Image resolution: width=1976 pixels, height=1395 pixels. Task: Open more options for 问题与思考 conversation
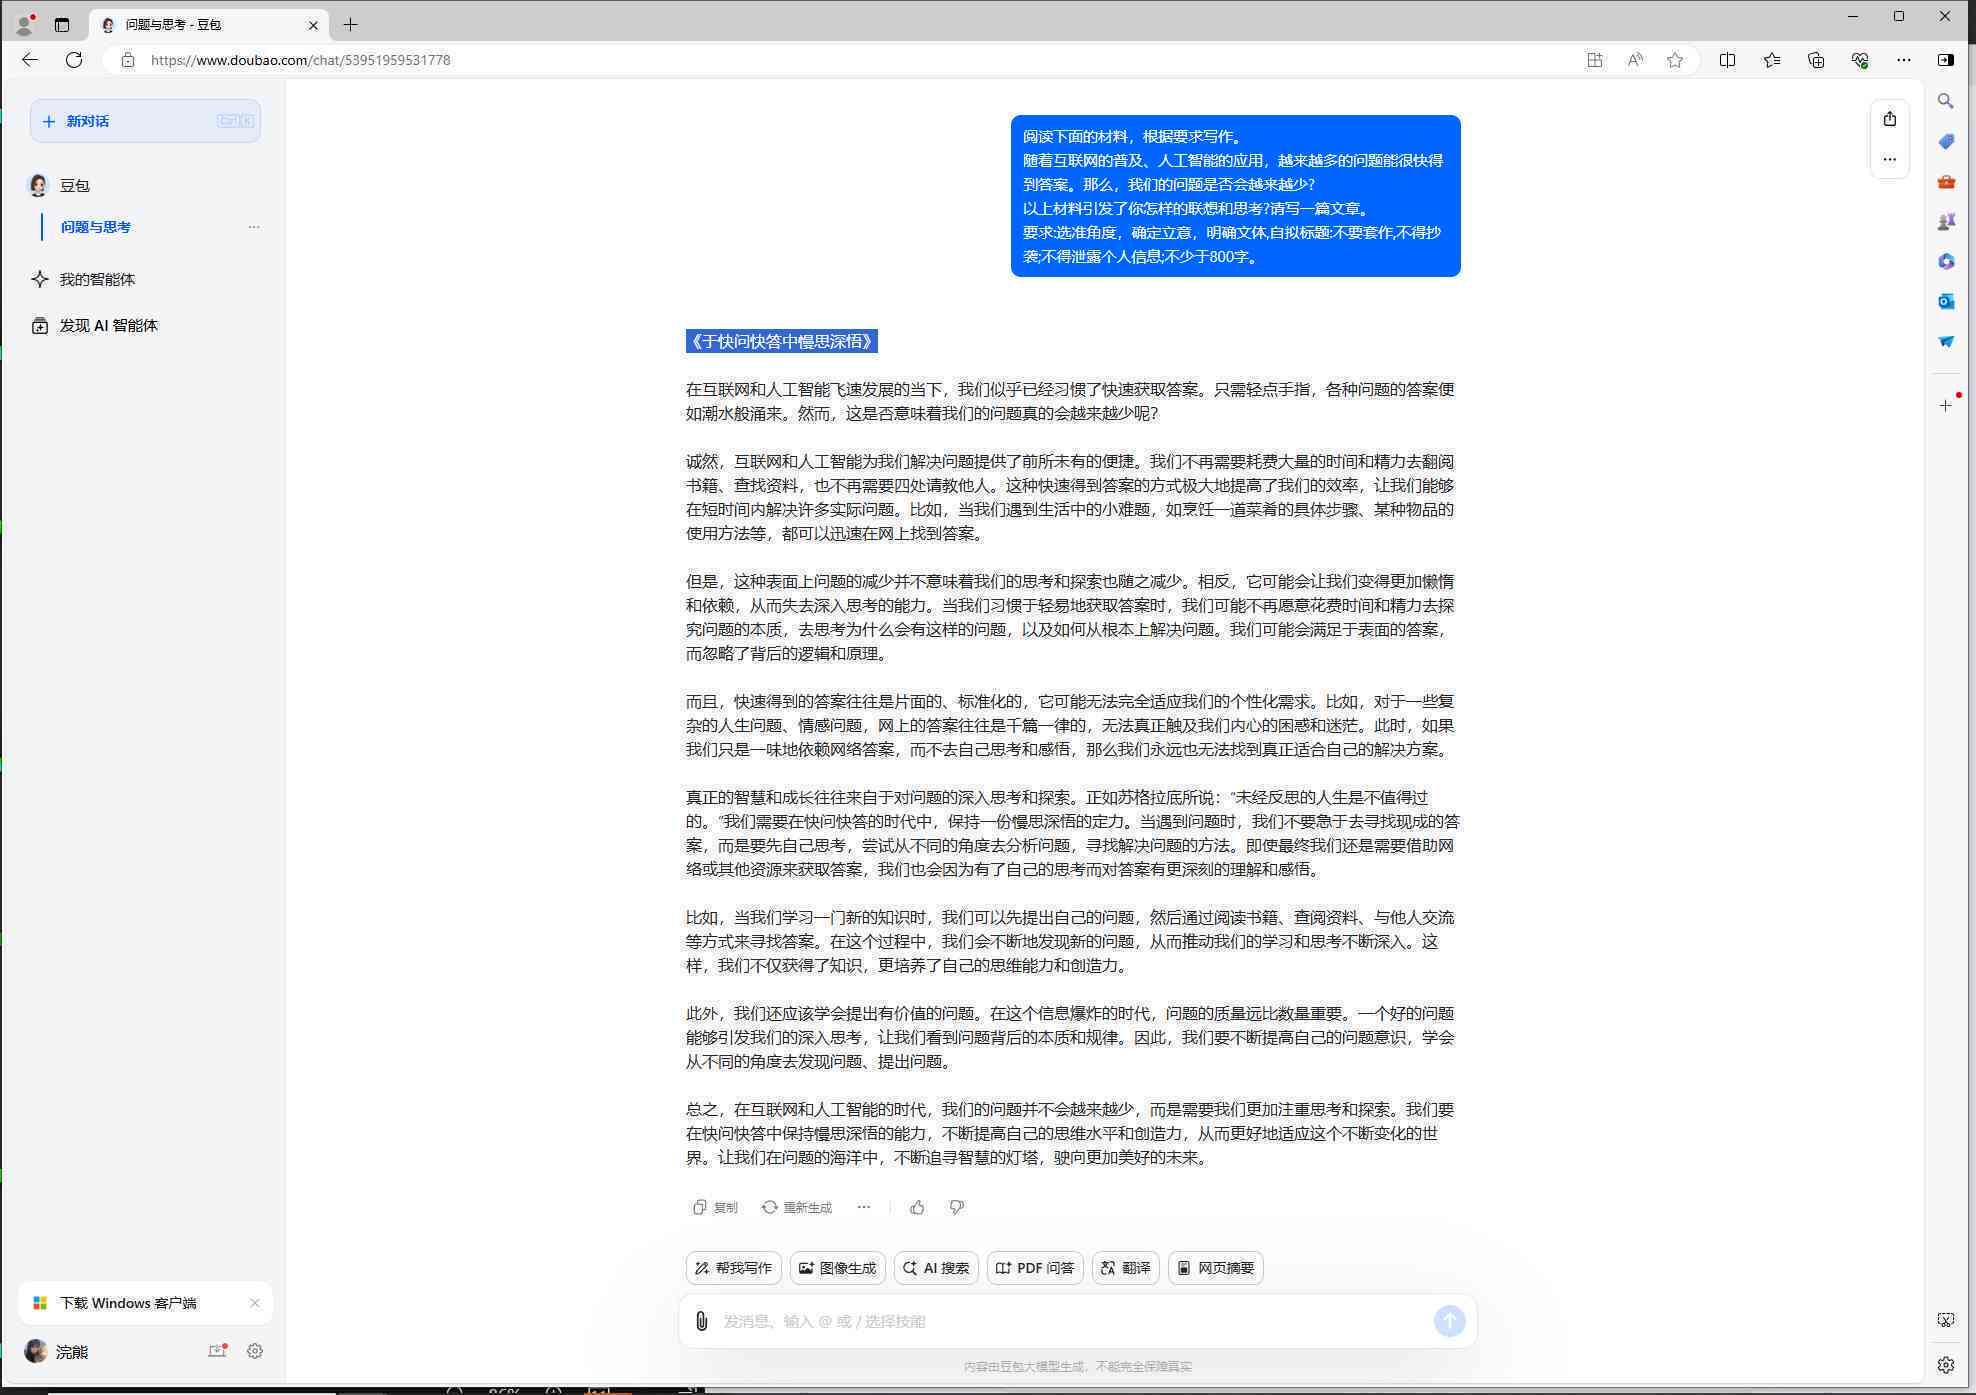254,227
